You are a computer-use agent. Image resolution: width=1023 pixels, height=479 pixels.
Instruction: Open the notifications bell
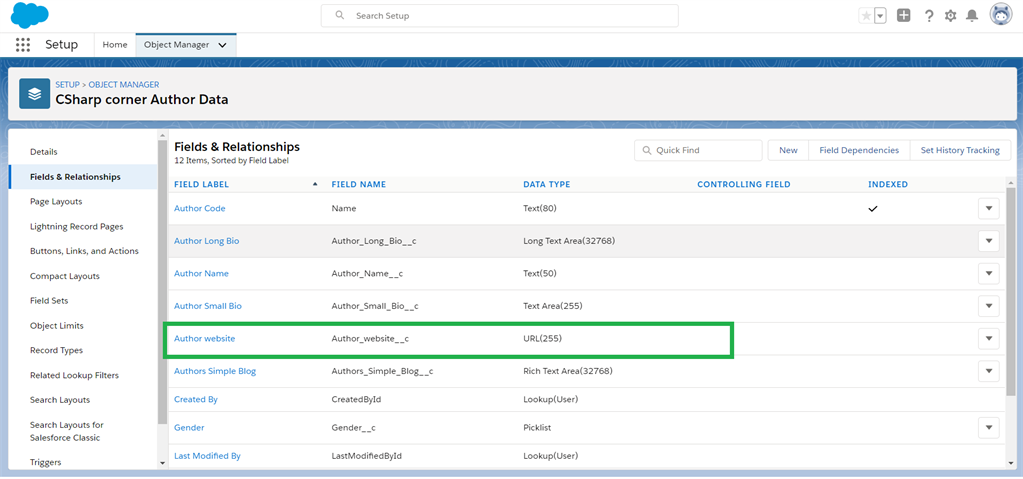[x=972, y=16]
